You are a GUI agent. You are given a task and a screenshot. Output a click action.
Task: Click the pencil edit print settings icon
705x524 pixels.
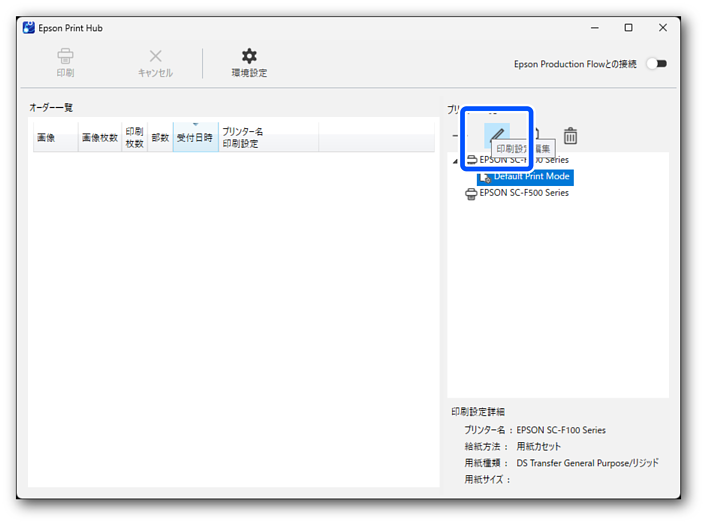(497, 134)
